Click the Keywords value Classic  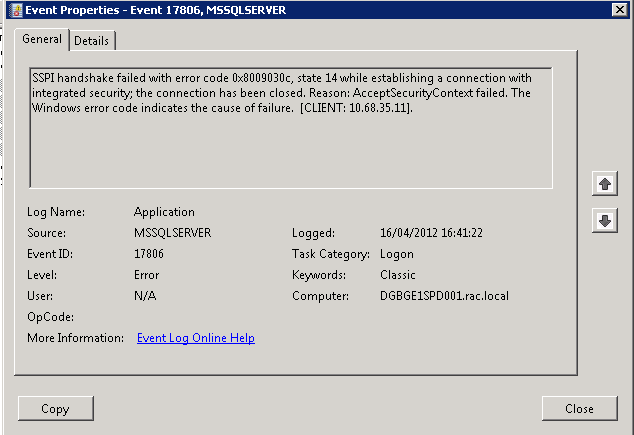(399, 275)
